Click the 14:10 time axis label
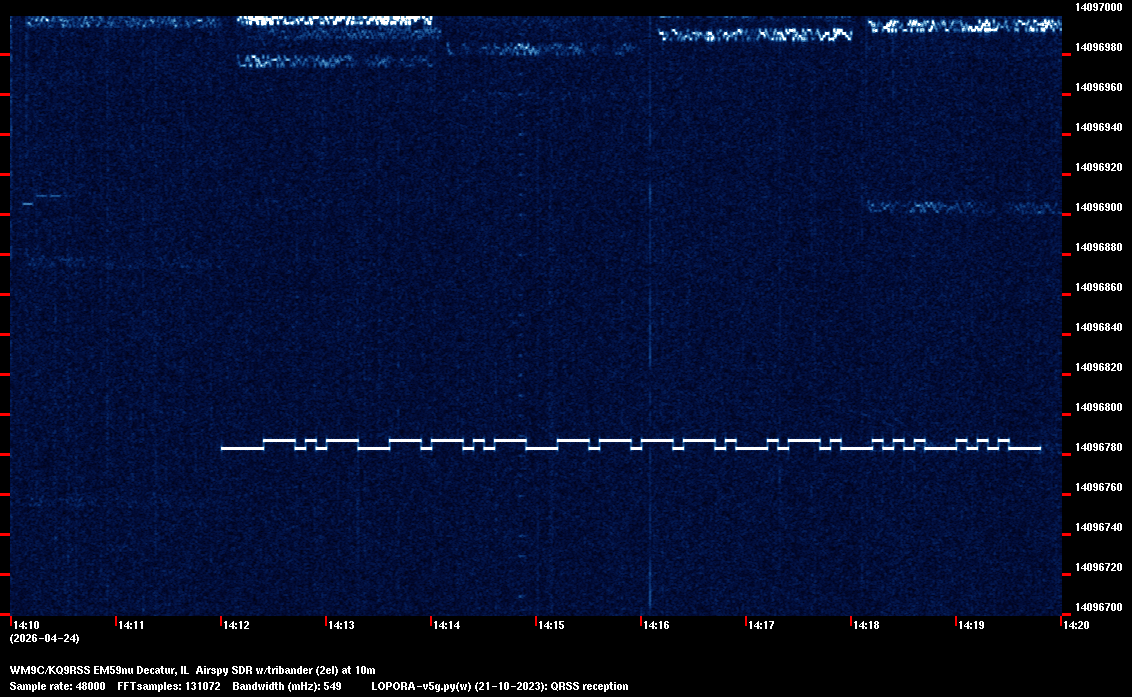Viewport: 1132px width, 697px height. click(x=26, y=625)
